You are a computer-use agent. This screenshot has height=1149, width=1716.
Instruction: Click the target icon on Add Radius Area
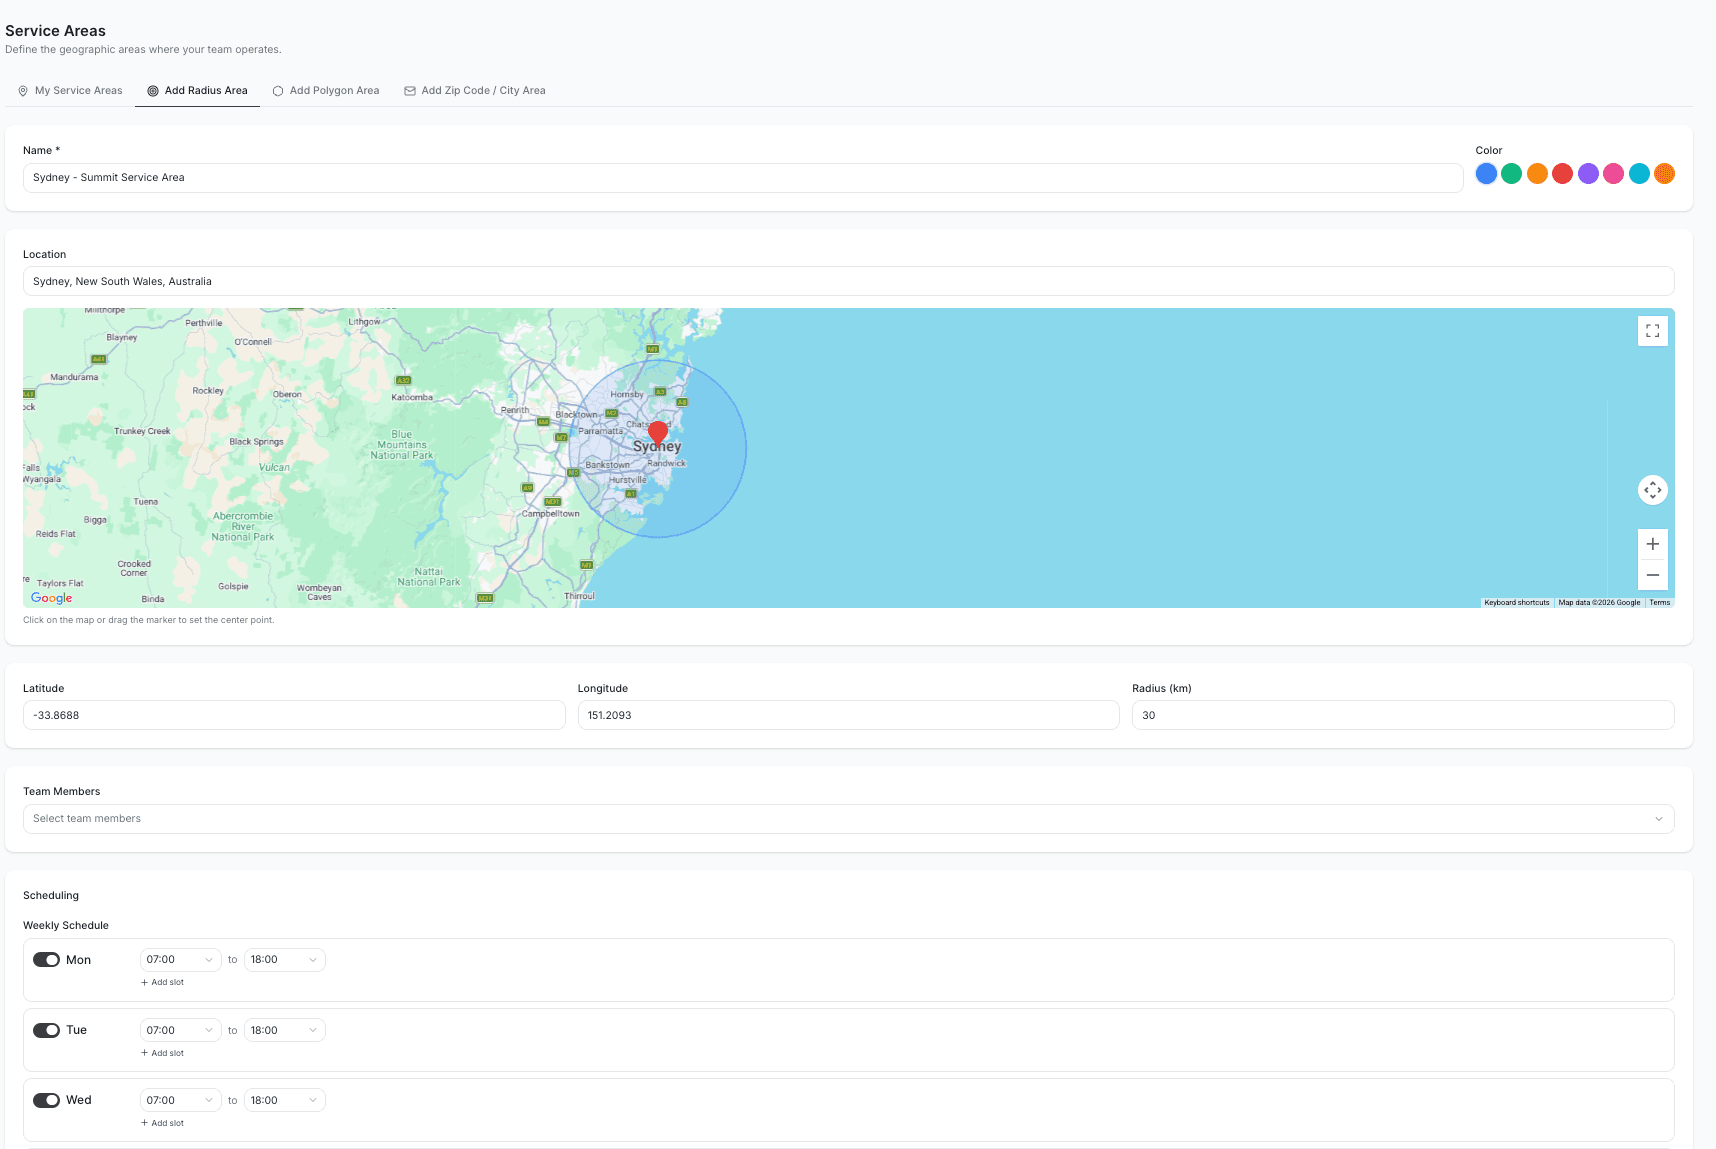click(x=153, y=90)
